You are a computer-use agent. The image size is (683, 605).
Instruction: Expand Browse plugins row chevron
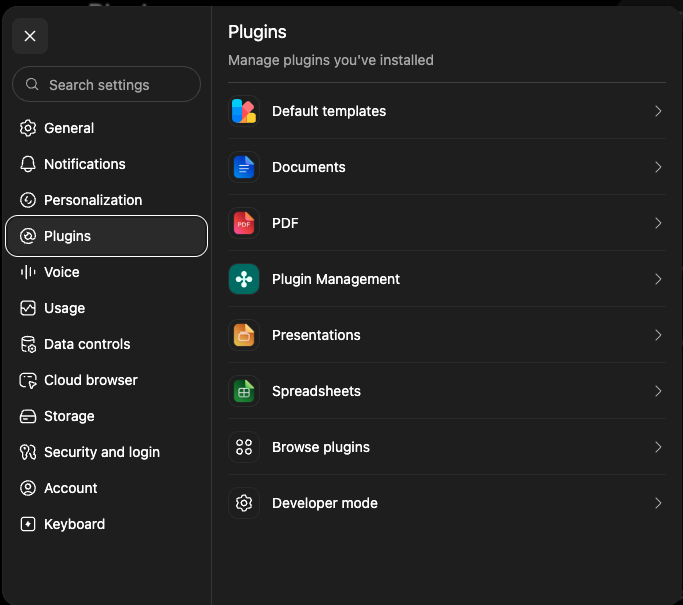pos(658,447)
